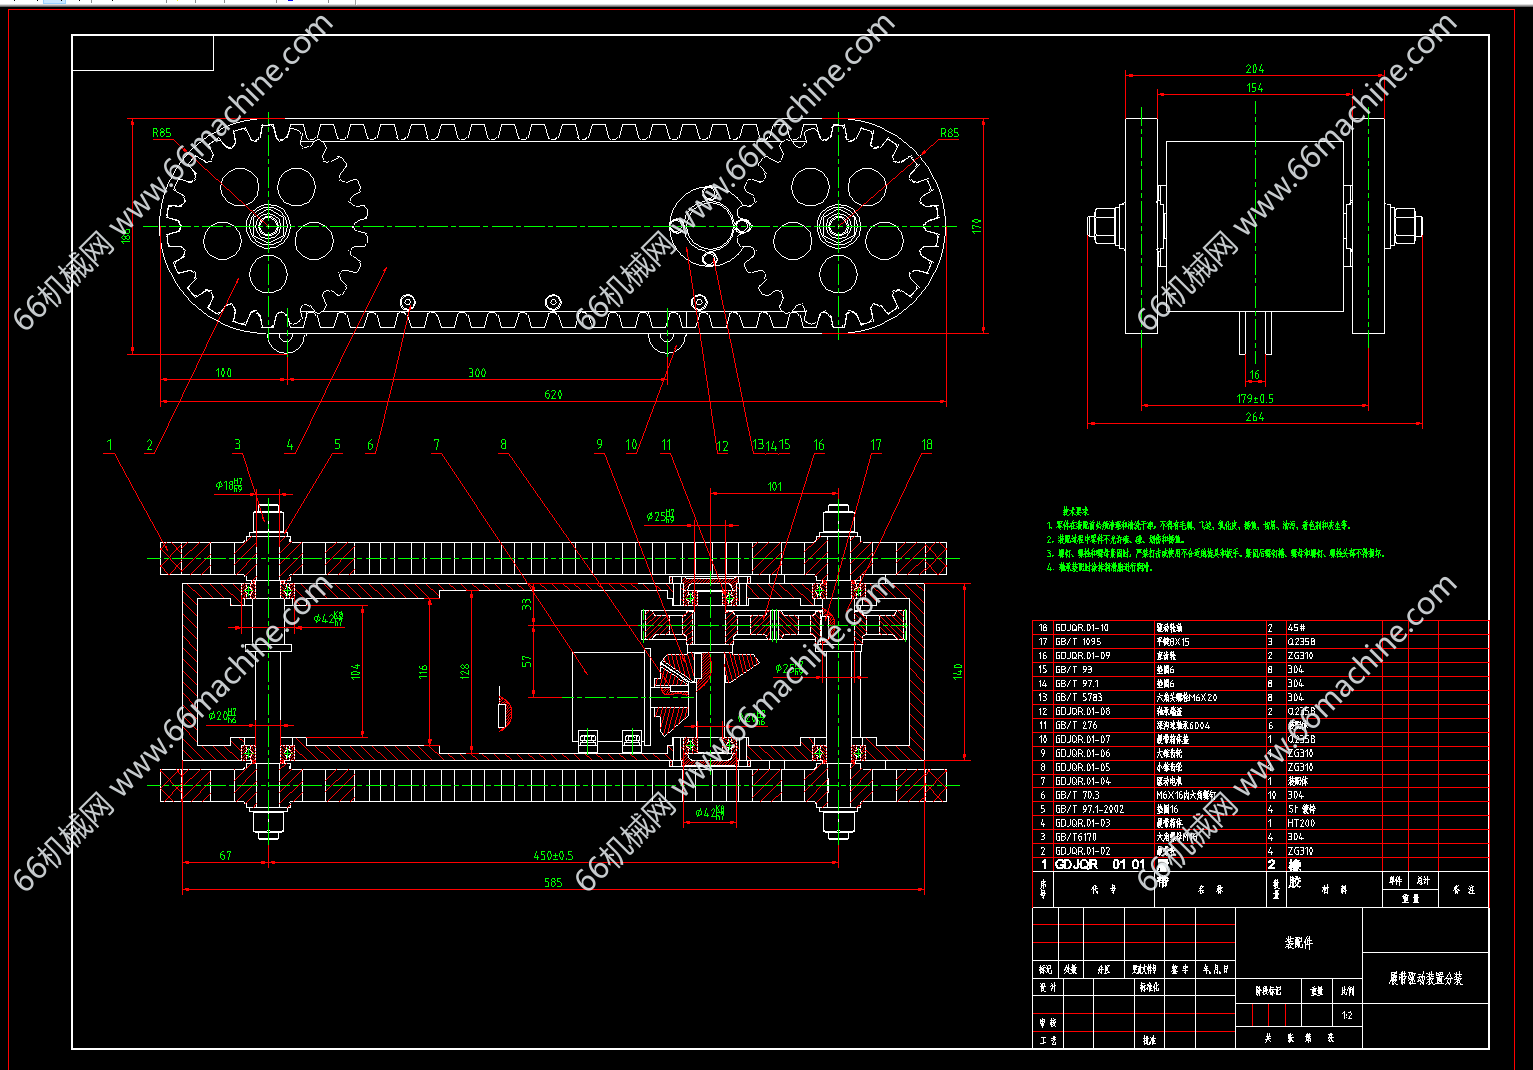Click the 620 overall length dimension
Viewport: 1533px width, 1070px height.
553,395
